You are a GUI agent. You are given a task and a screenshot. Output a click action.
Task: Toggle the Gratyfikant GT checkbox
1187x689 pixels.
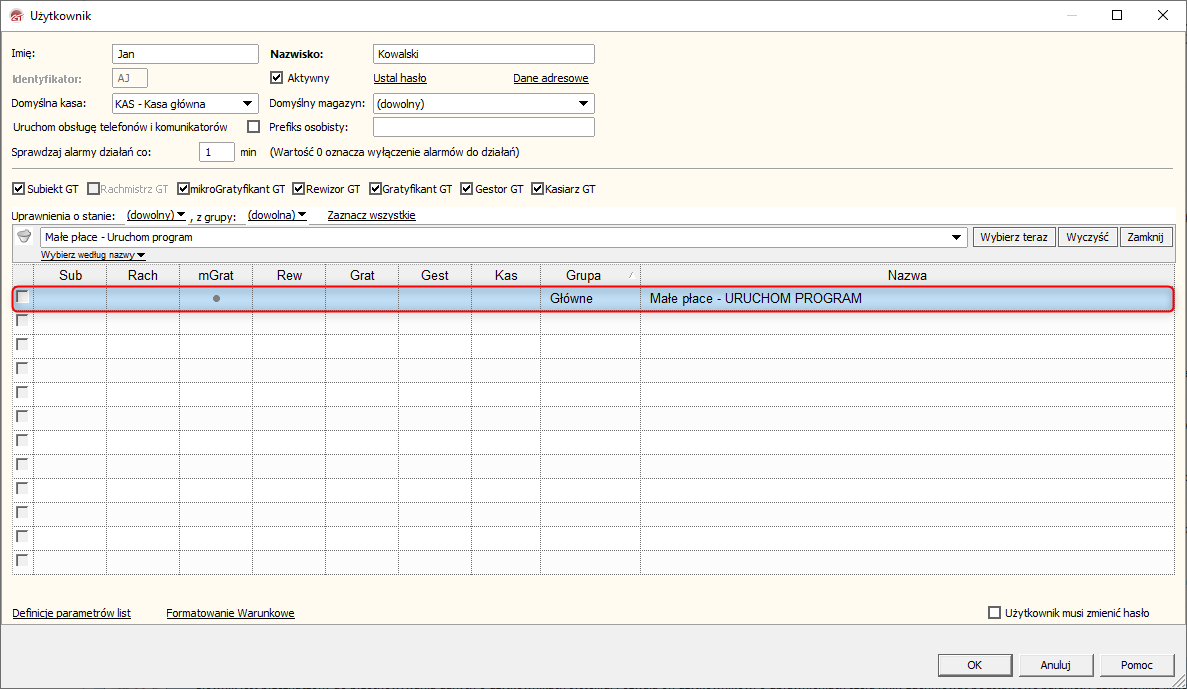[x=375, y=189]
